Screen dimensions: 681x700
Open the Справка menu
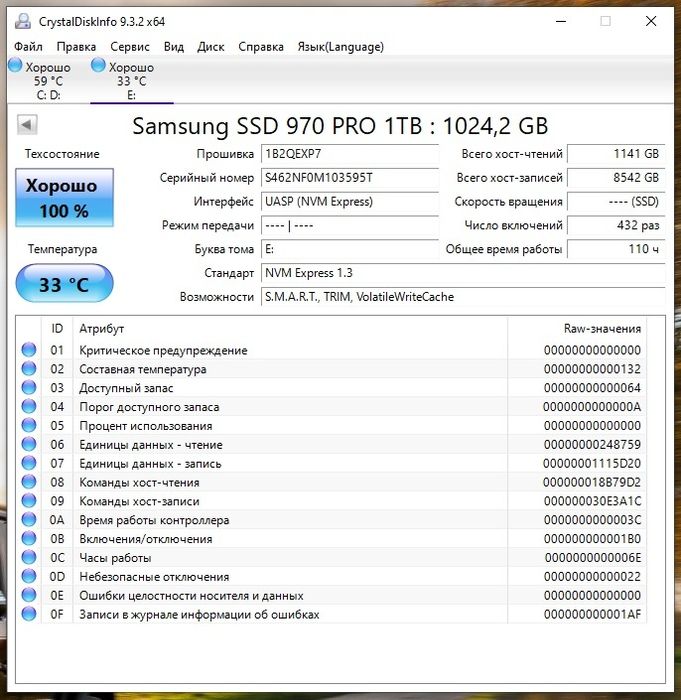pos(261,47)
